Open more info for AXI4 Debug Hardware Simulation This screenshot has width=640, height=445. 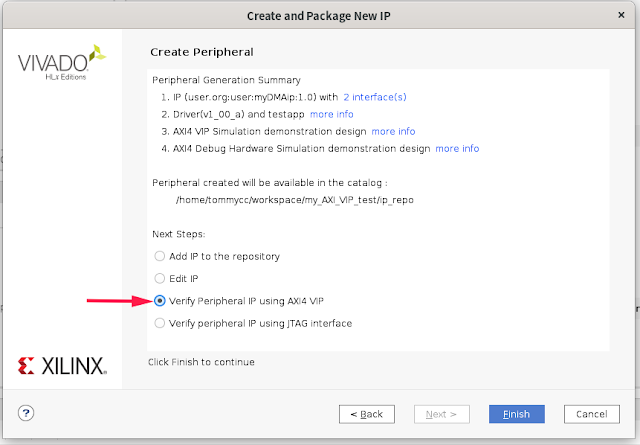click(457, 148)
